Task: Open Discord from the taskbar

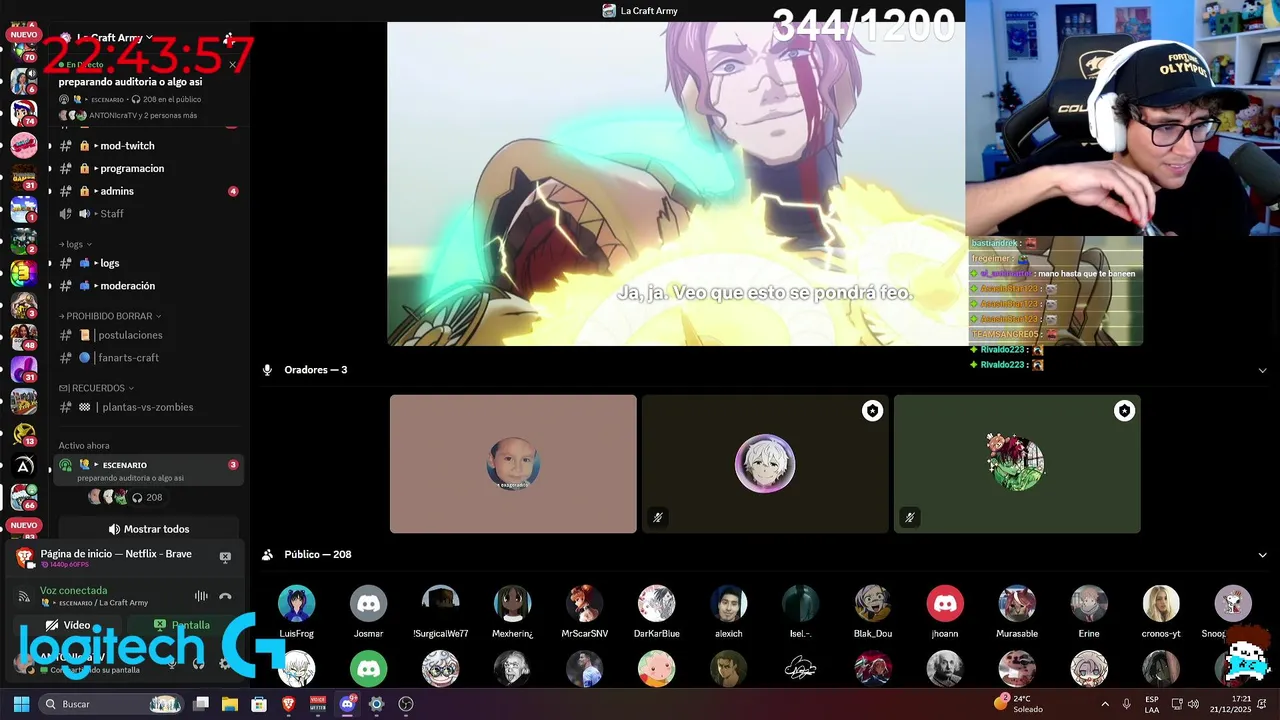Action: pyautogui.click(x=347, y=704)
